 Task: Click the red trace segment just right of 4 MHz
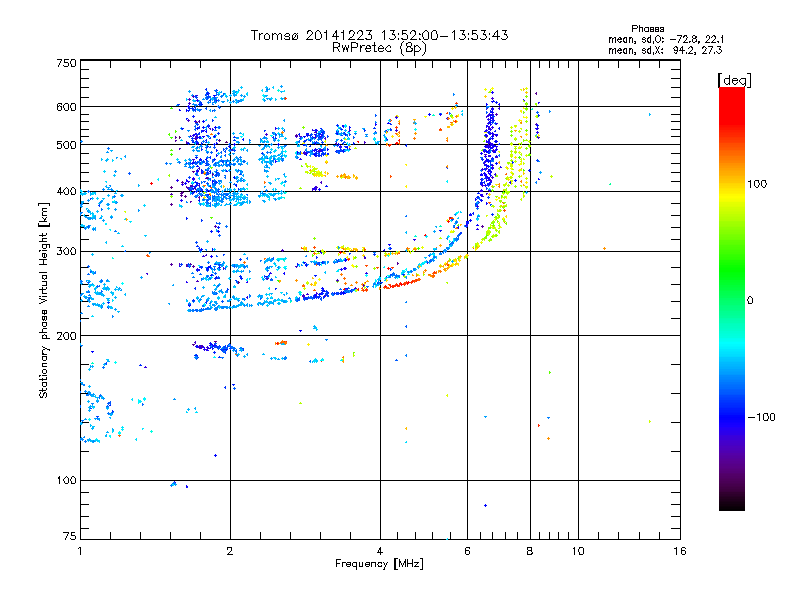402,283
